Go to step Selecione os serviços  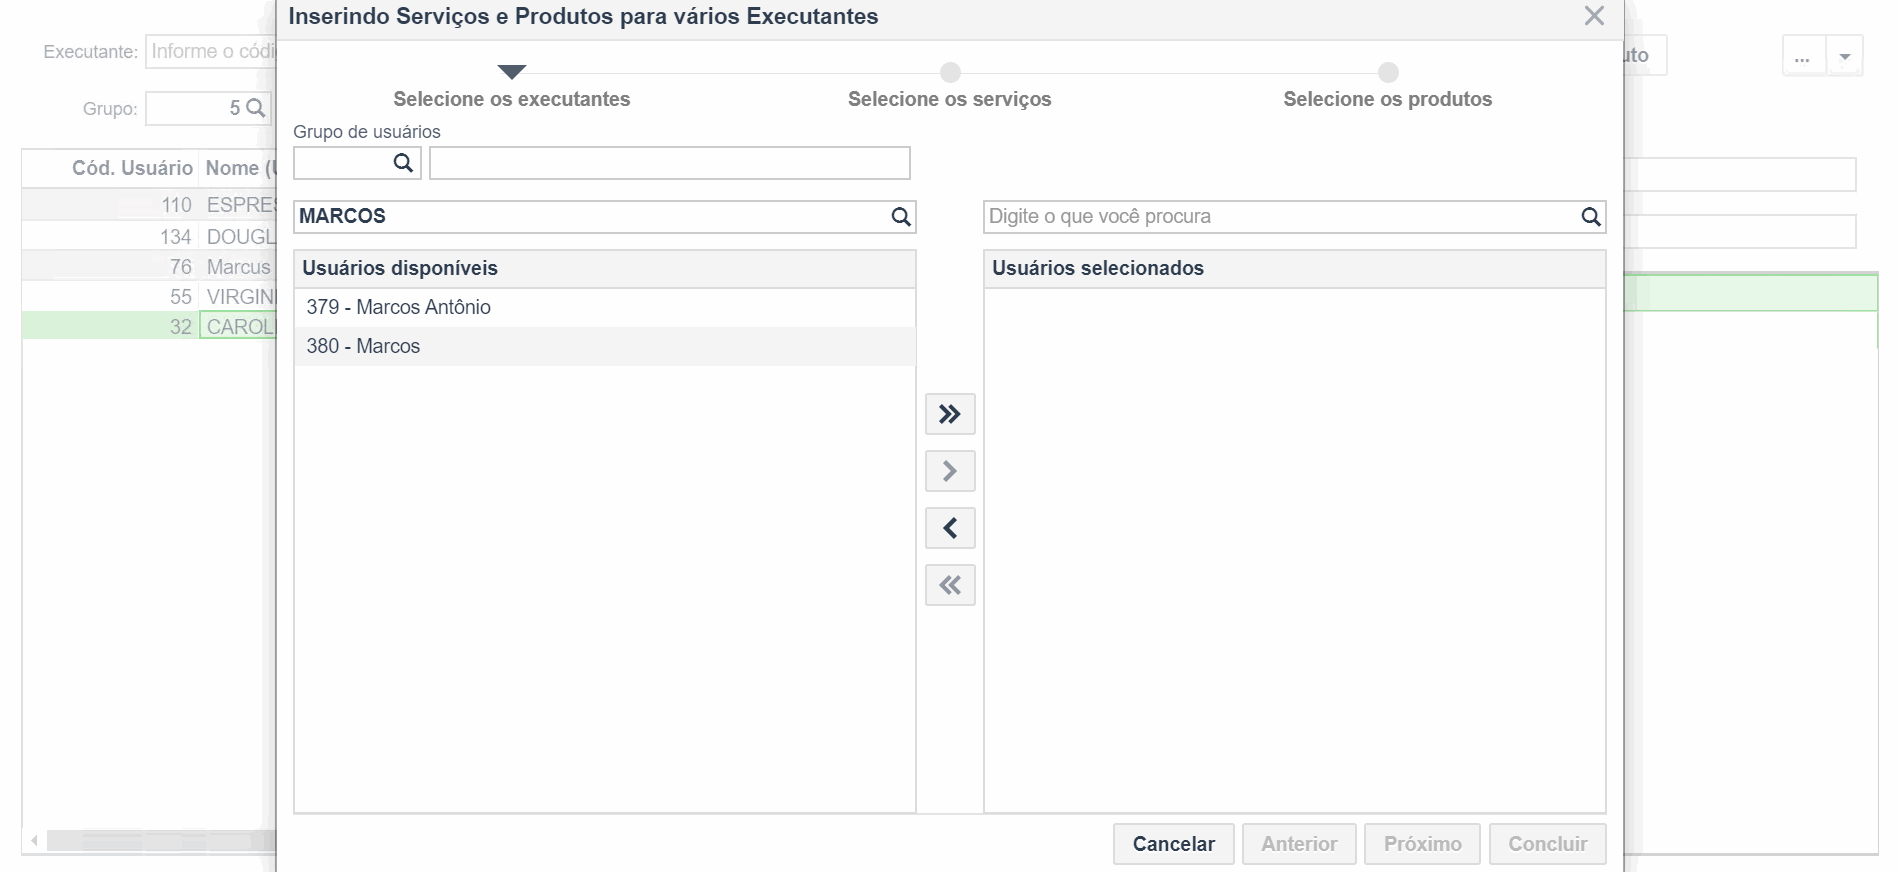[950, 99]
